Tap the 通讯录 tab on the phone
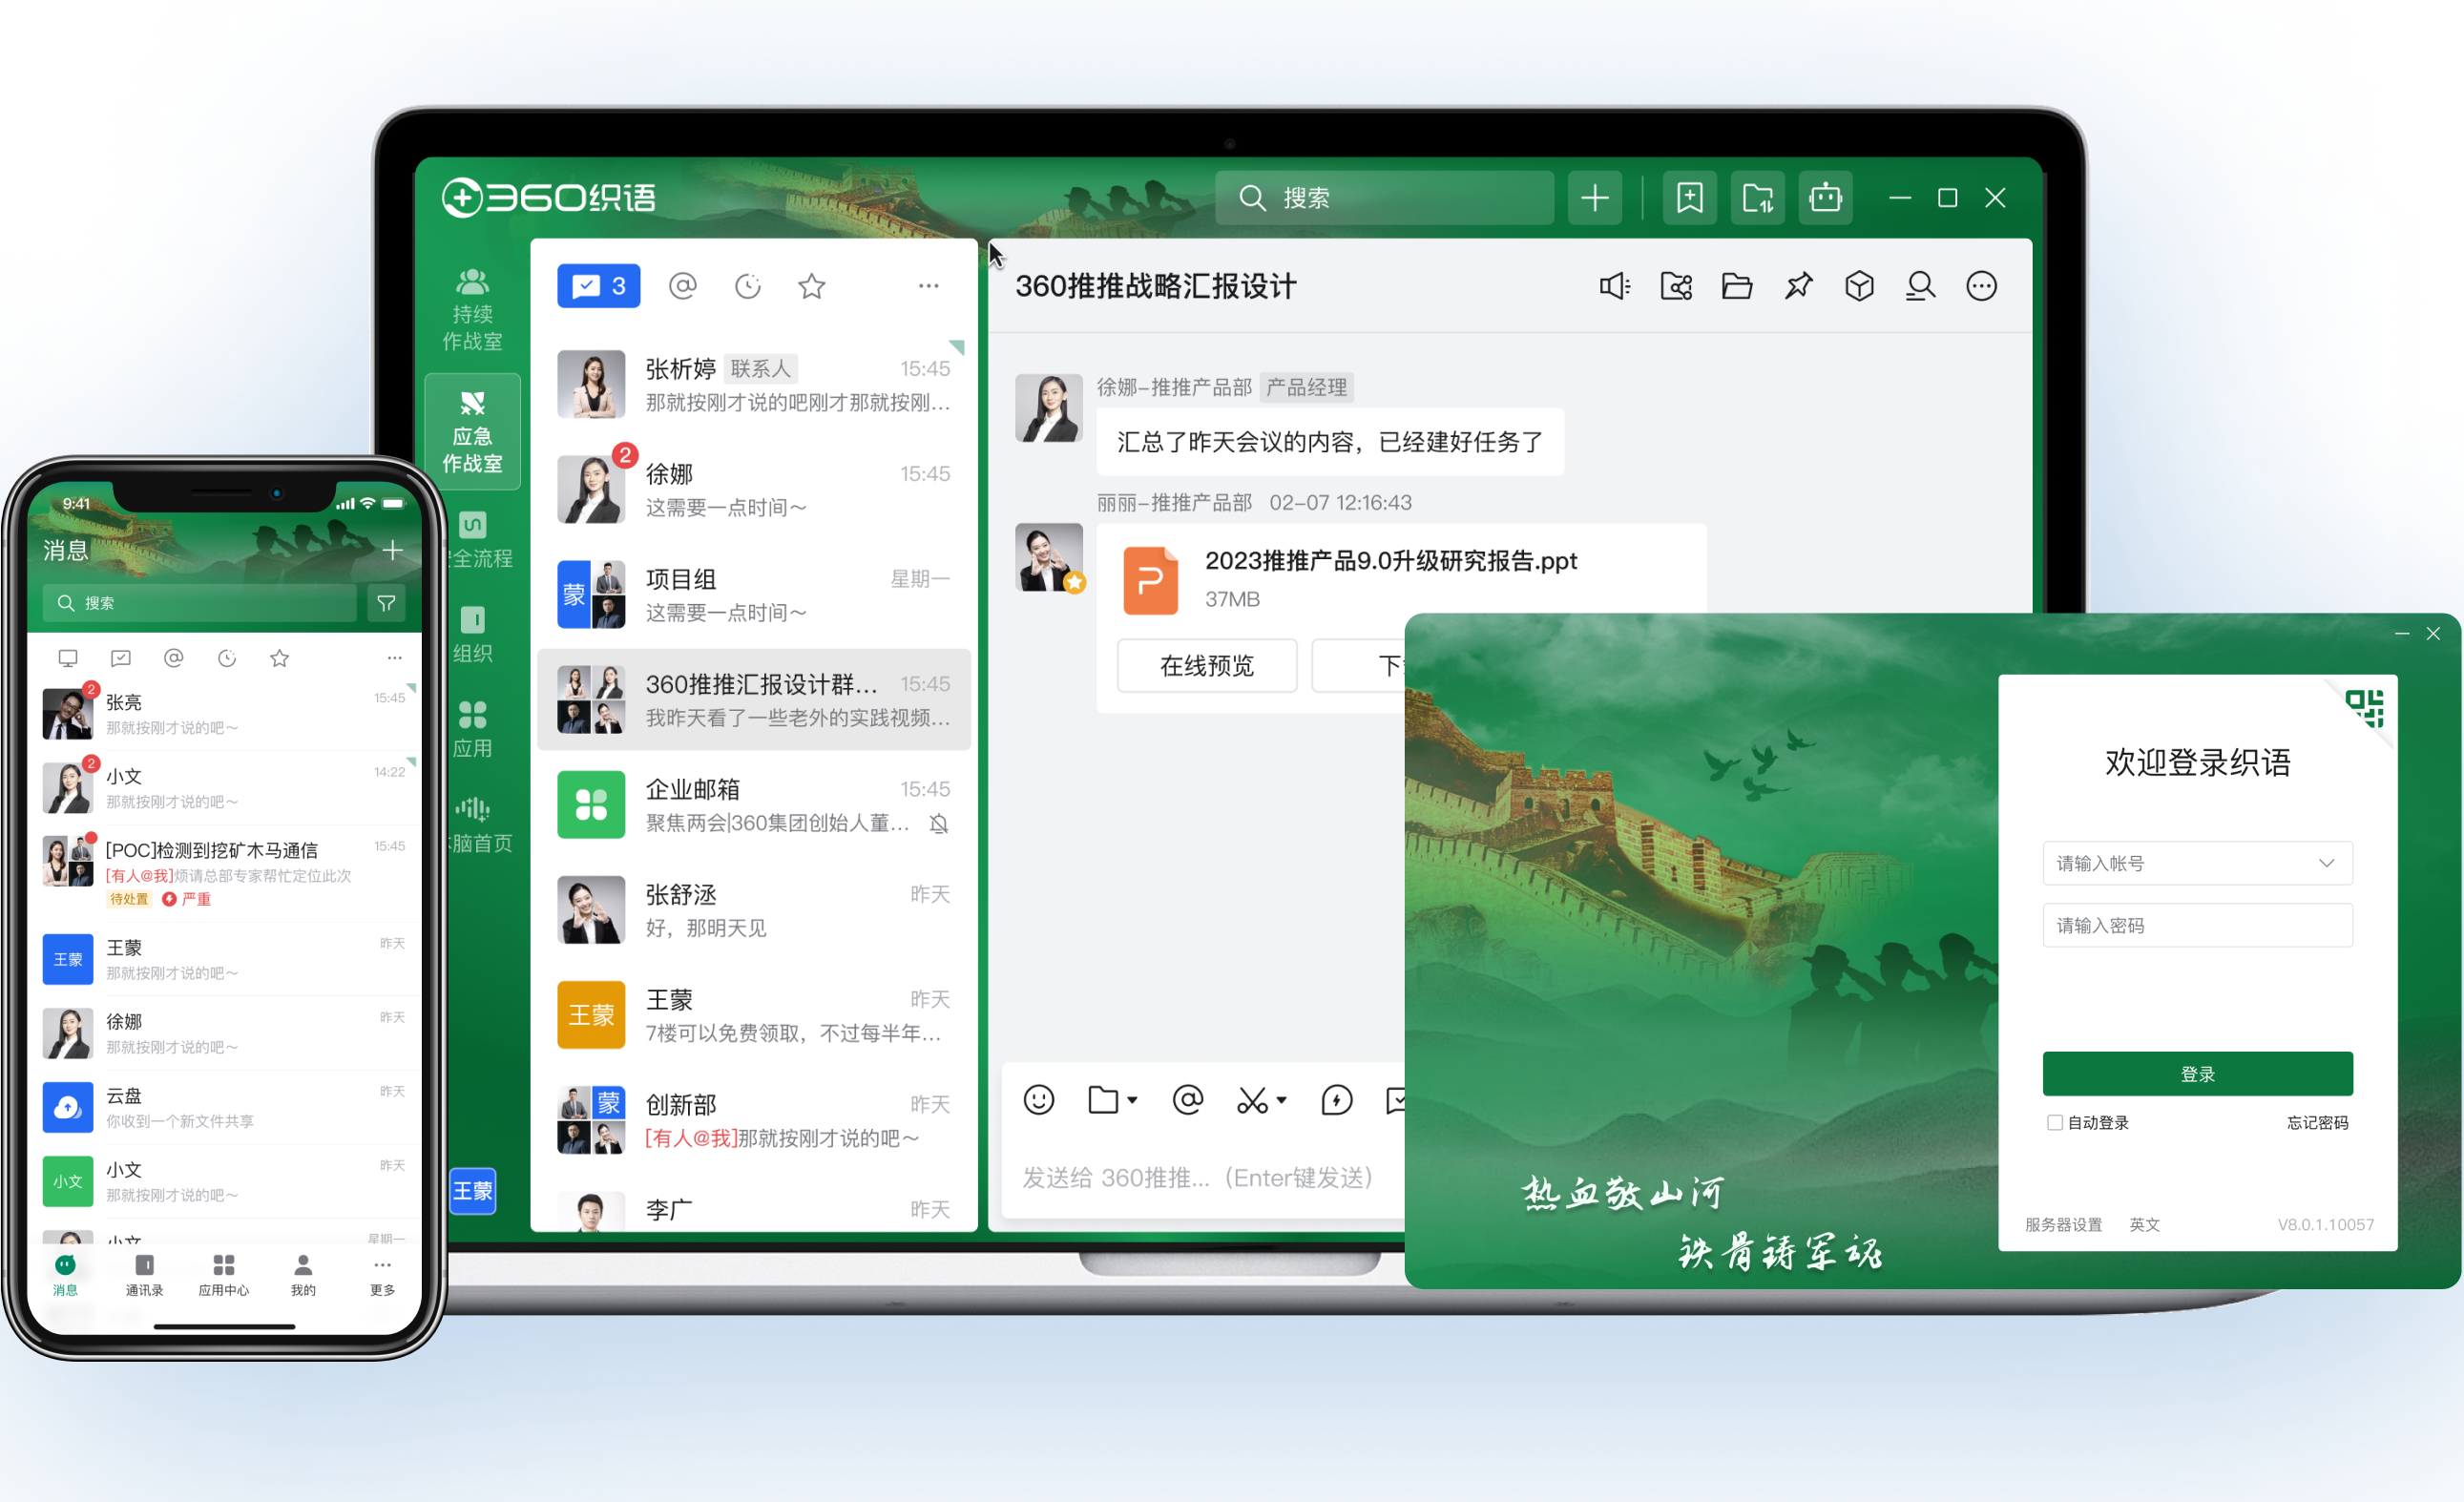 [x=144, y=1274]
